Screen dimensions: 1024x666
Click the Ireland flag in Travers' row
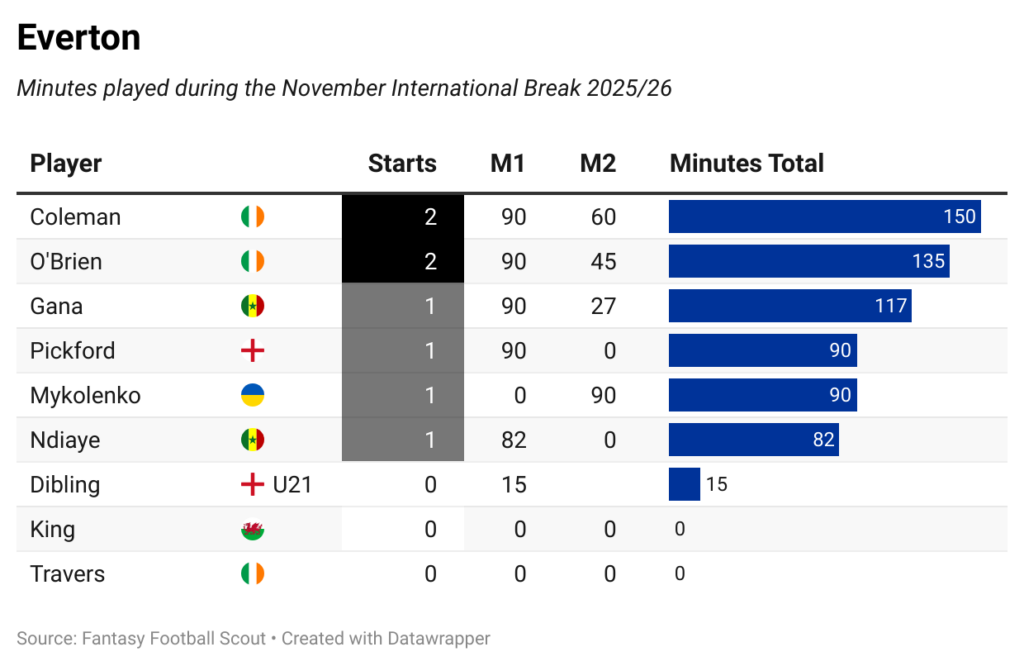252,574
